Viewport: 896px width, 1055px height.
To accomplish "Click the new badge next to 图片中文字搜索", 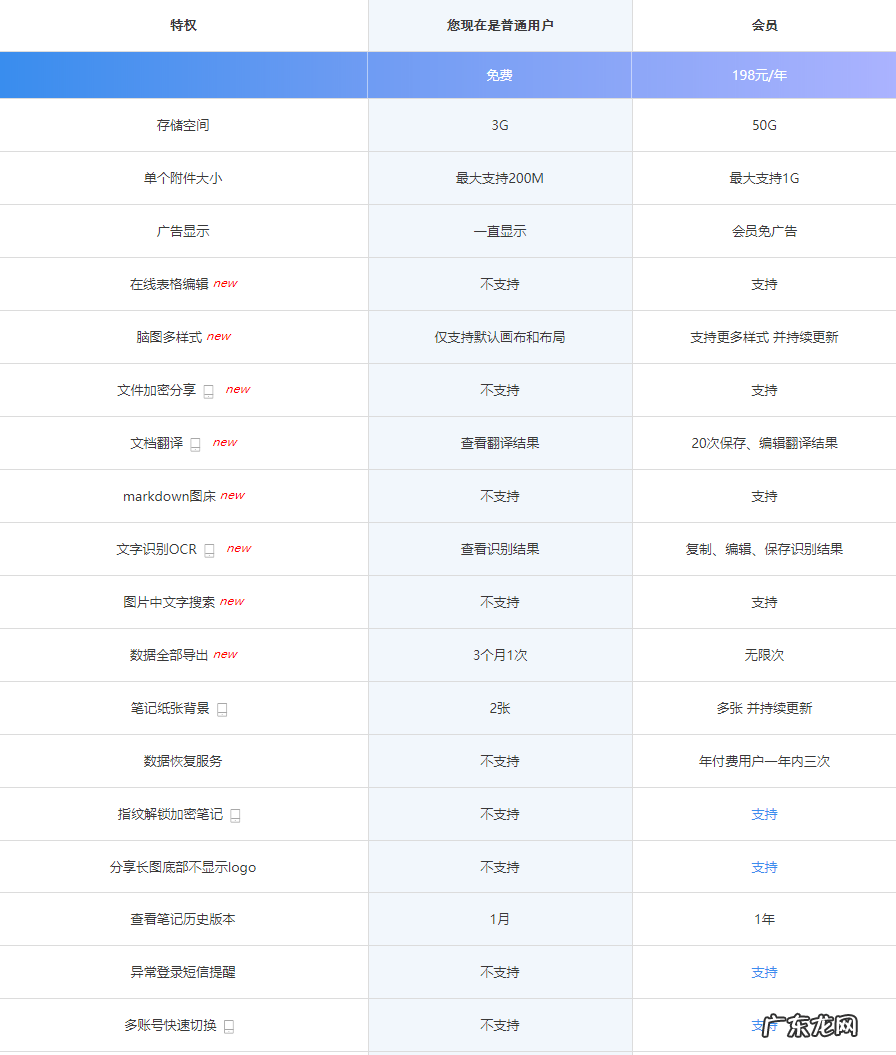I will (231, 600).
